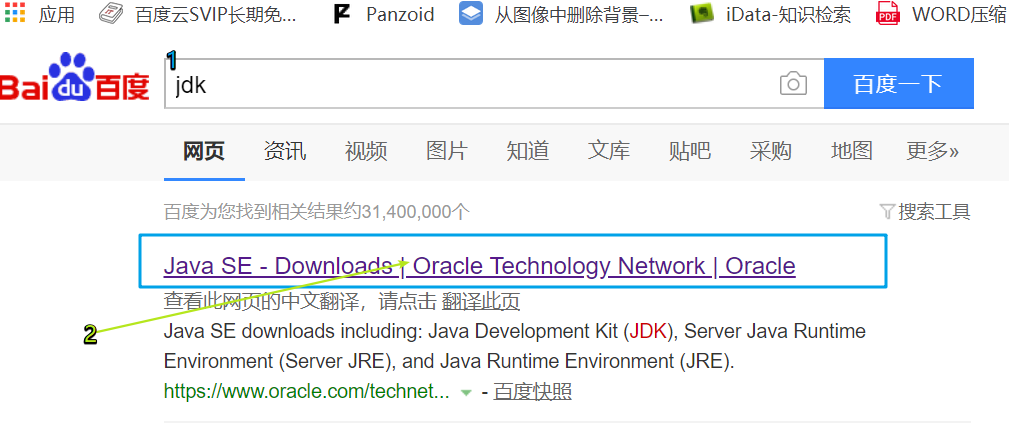Open the iData-知识检索 bookmark
The height and width of the screenshot is (430, 1009).
point(770,14)
